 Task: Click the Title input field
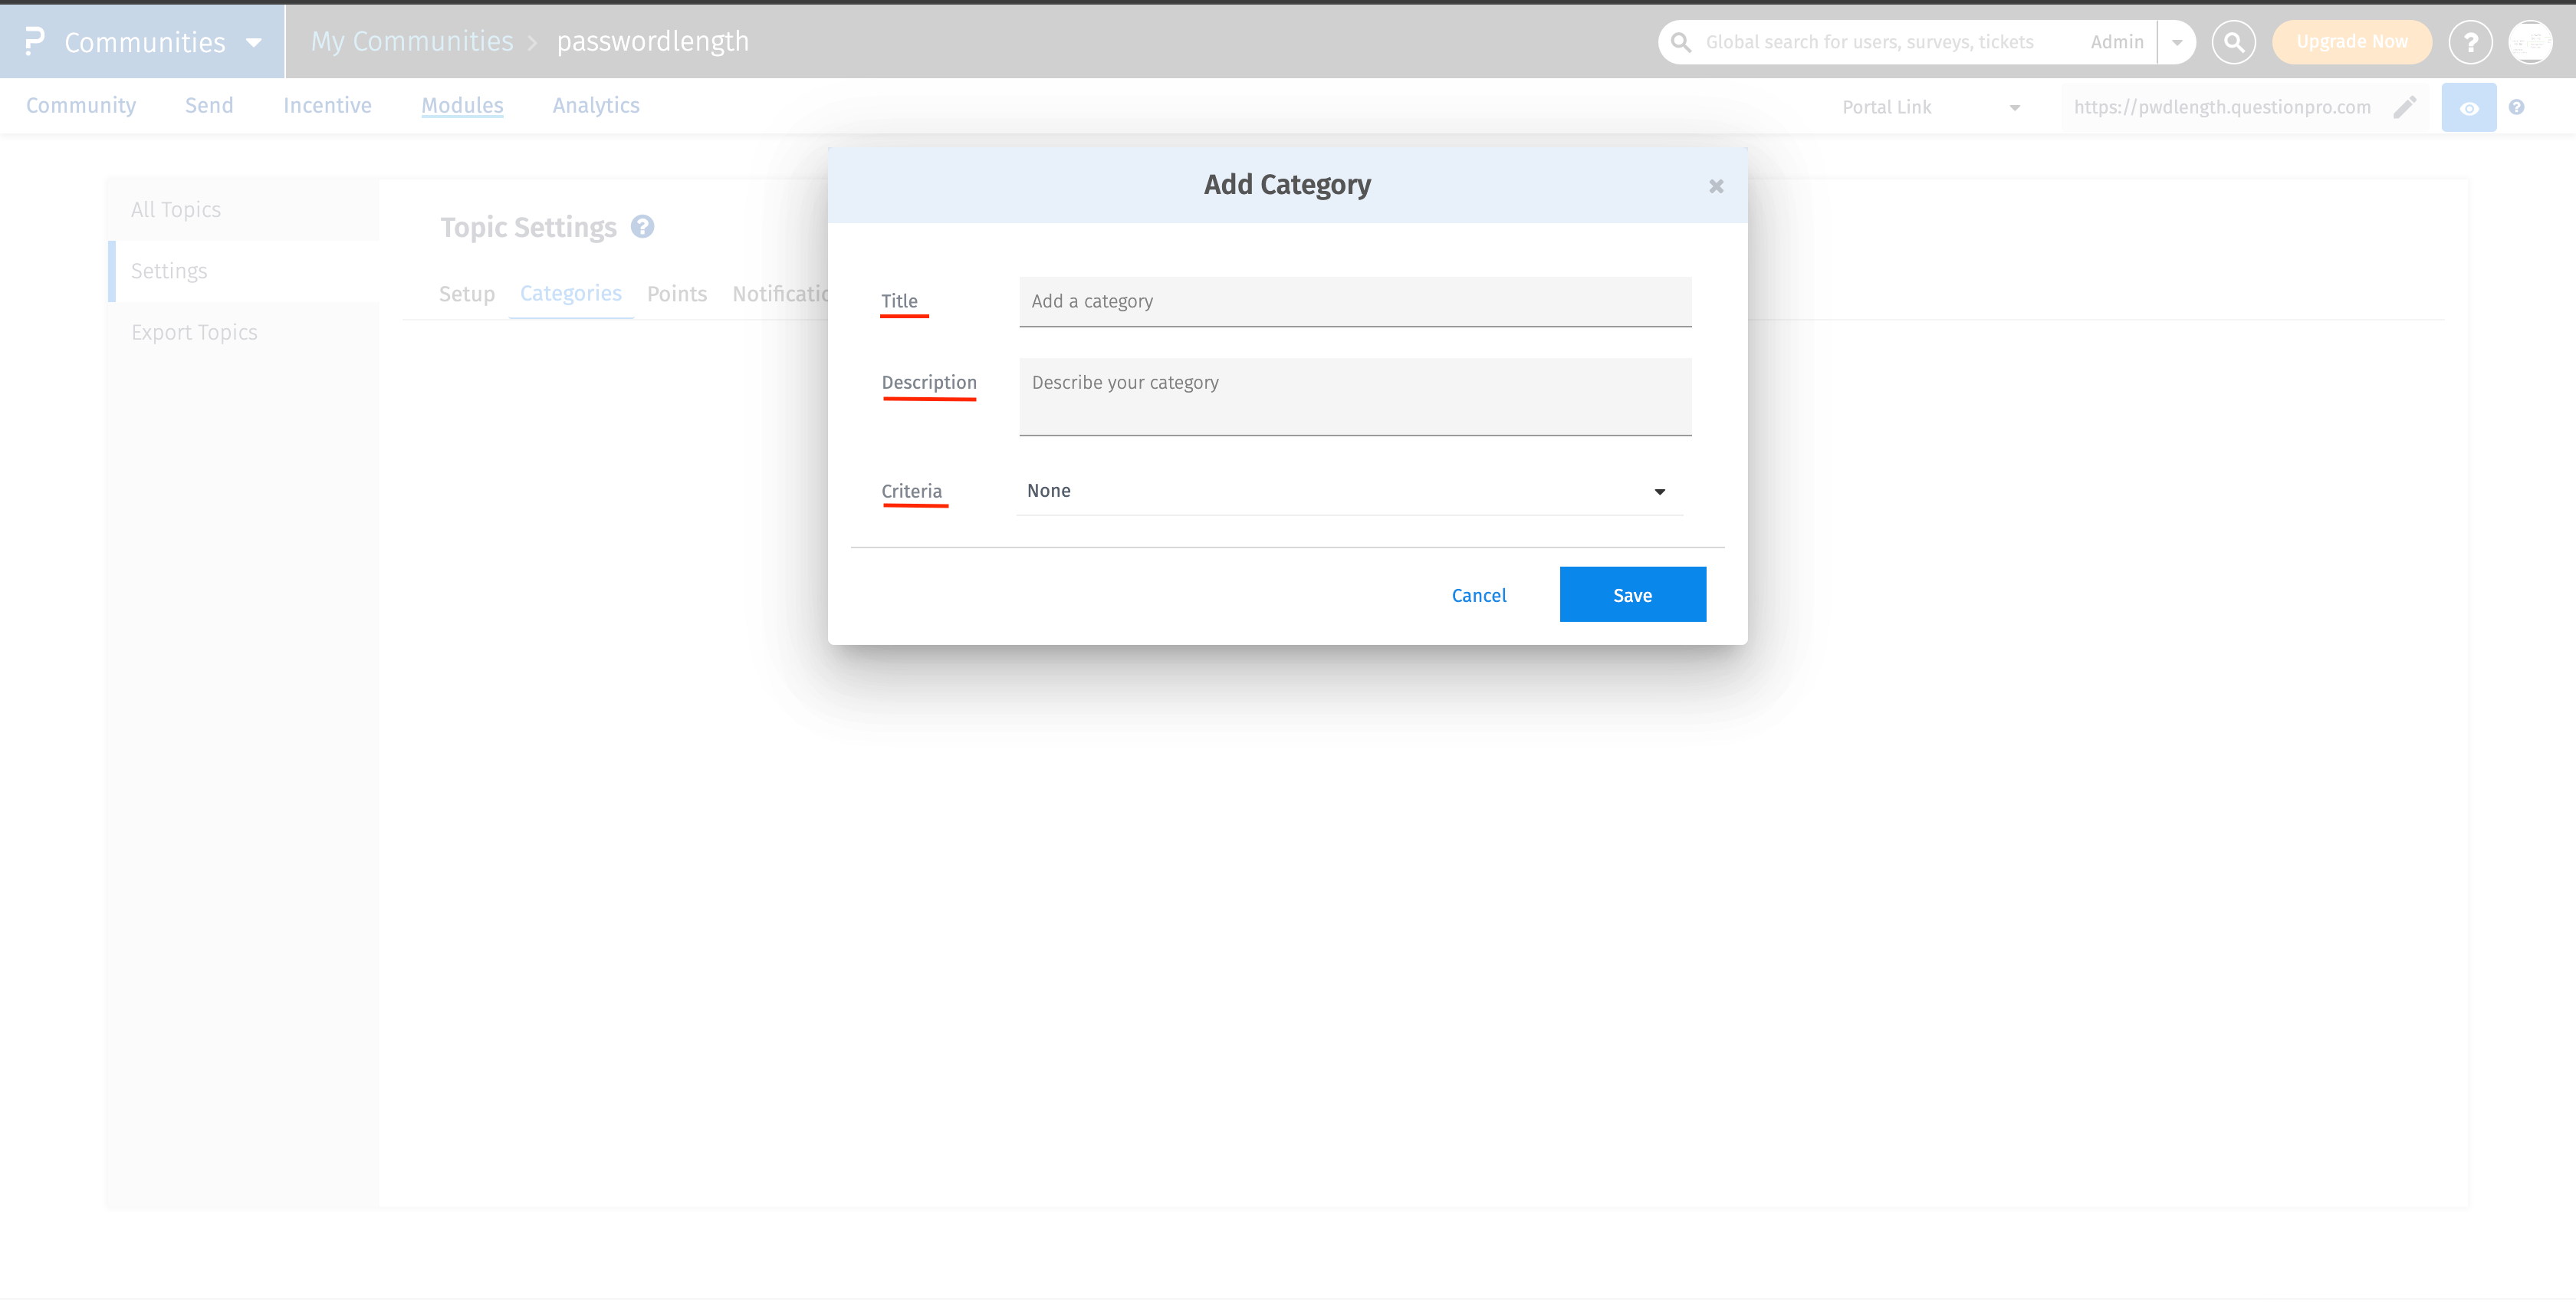pyautogui.click(x=1354, y=301)
